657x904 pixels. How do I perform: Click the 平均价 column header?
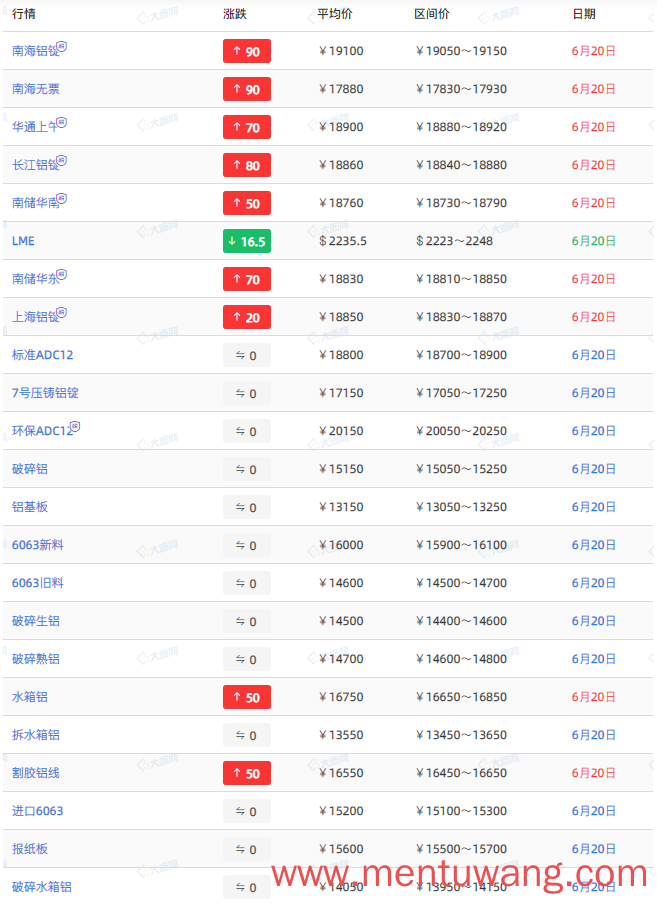point(335,14)
